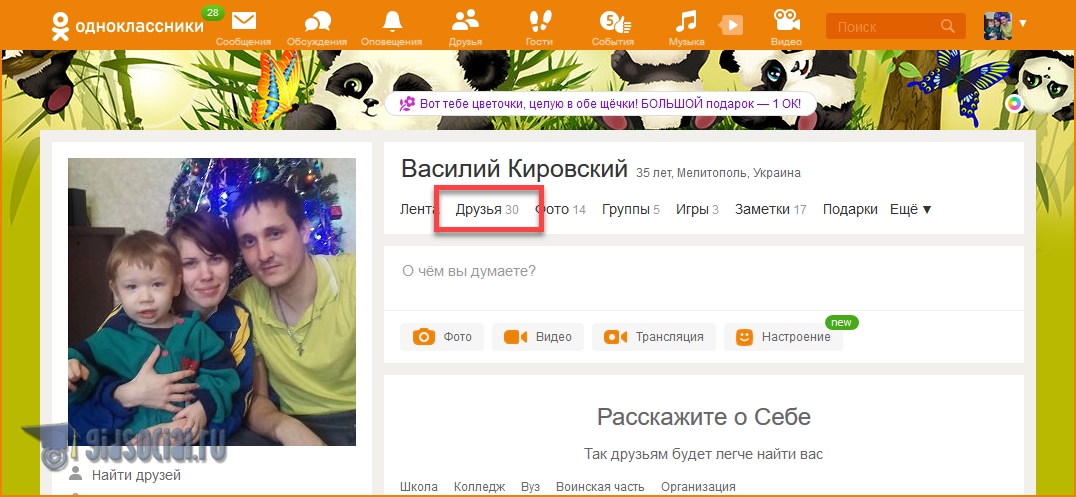Click the Найти друзей link

click(136, 475)
